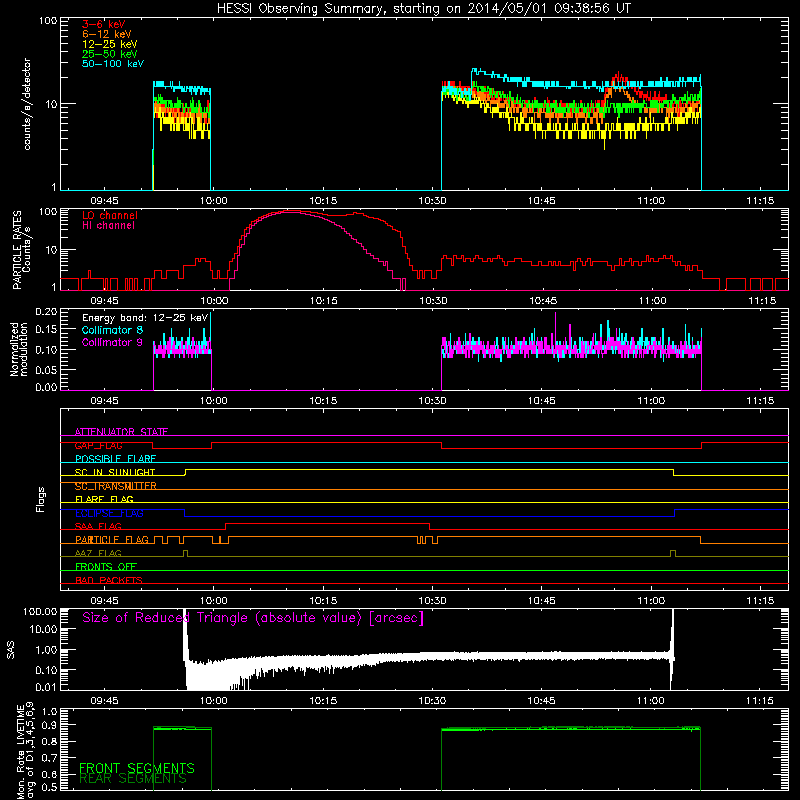Image resolution: width=800 pixels, height=800 pixels.
Task: Click the 11:15 time tick under count-rate panel
Action: pyautogui.click(x=761, y=201)
